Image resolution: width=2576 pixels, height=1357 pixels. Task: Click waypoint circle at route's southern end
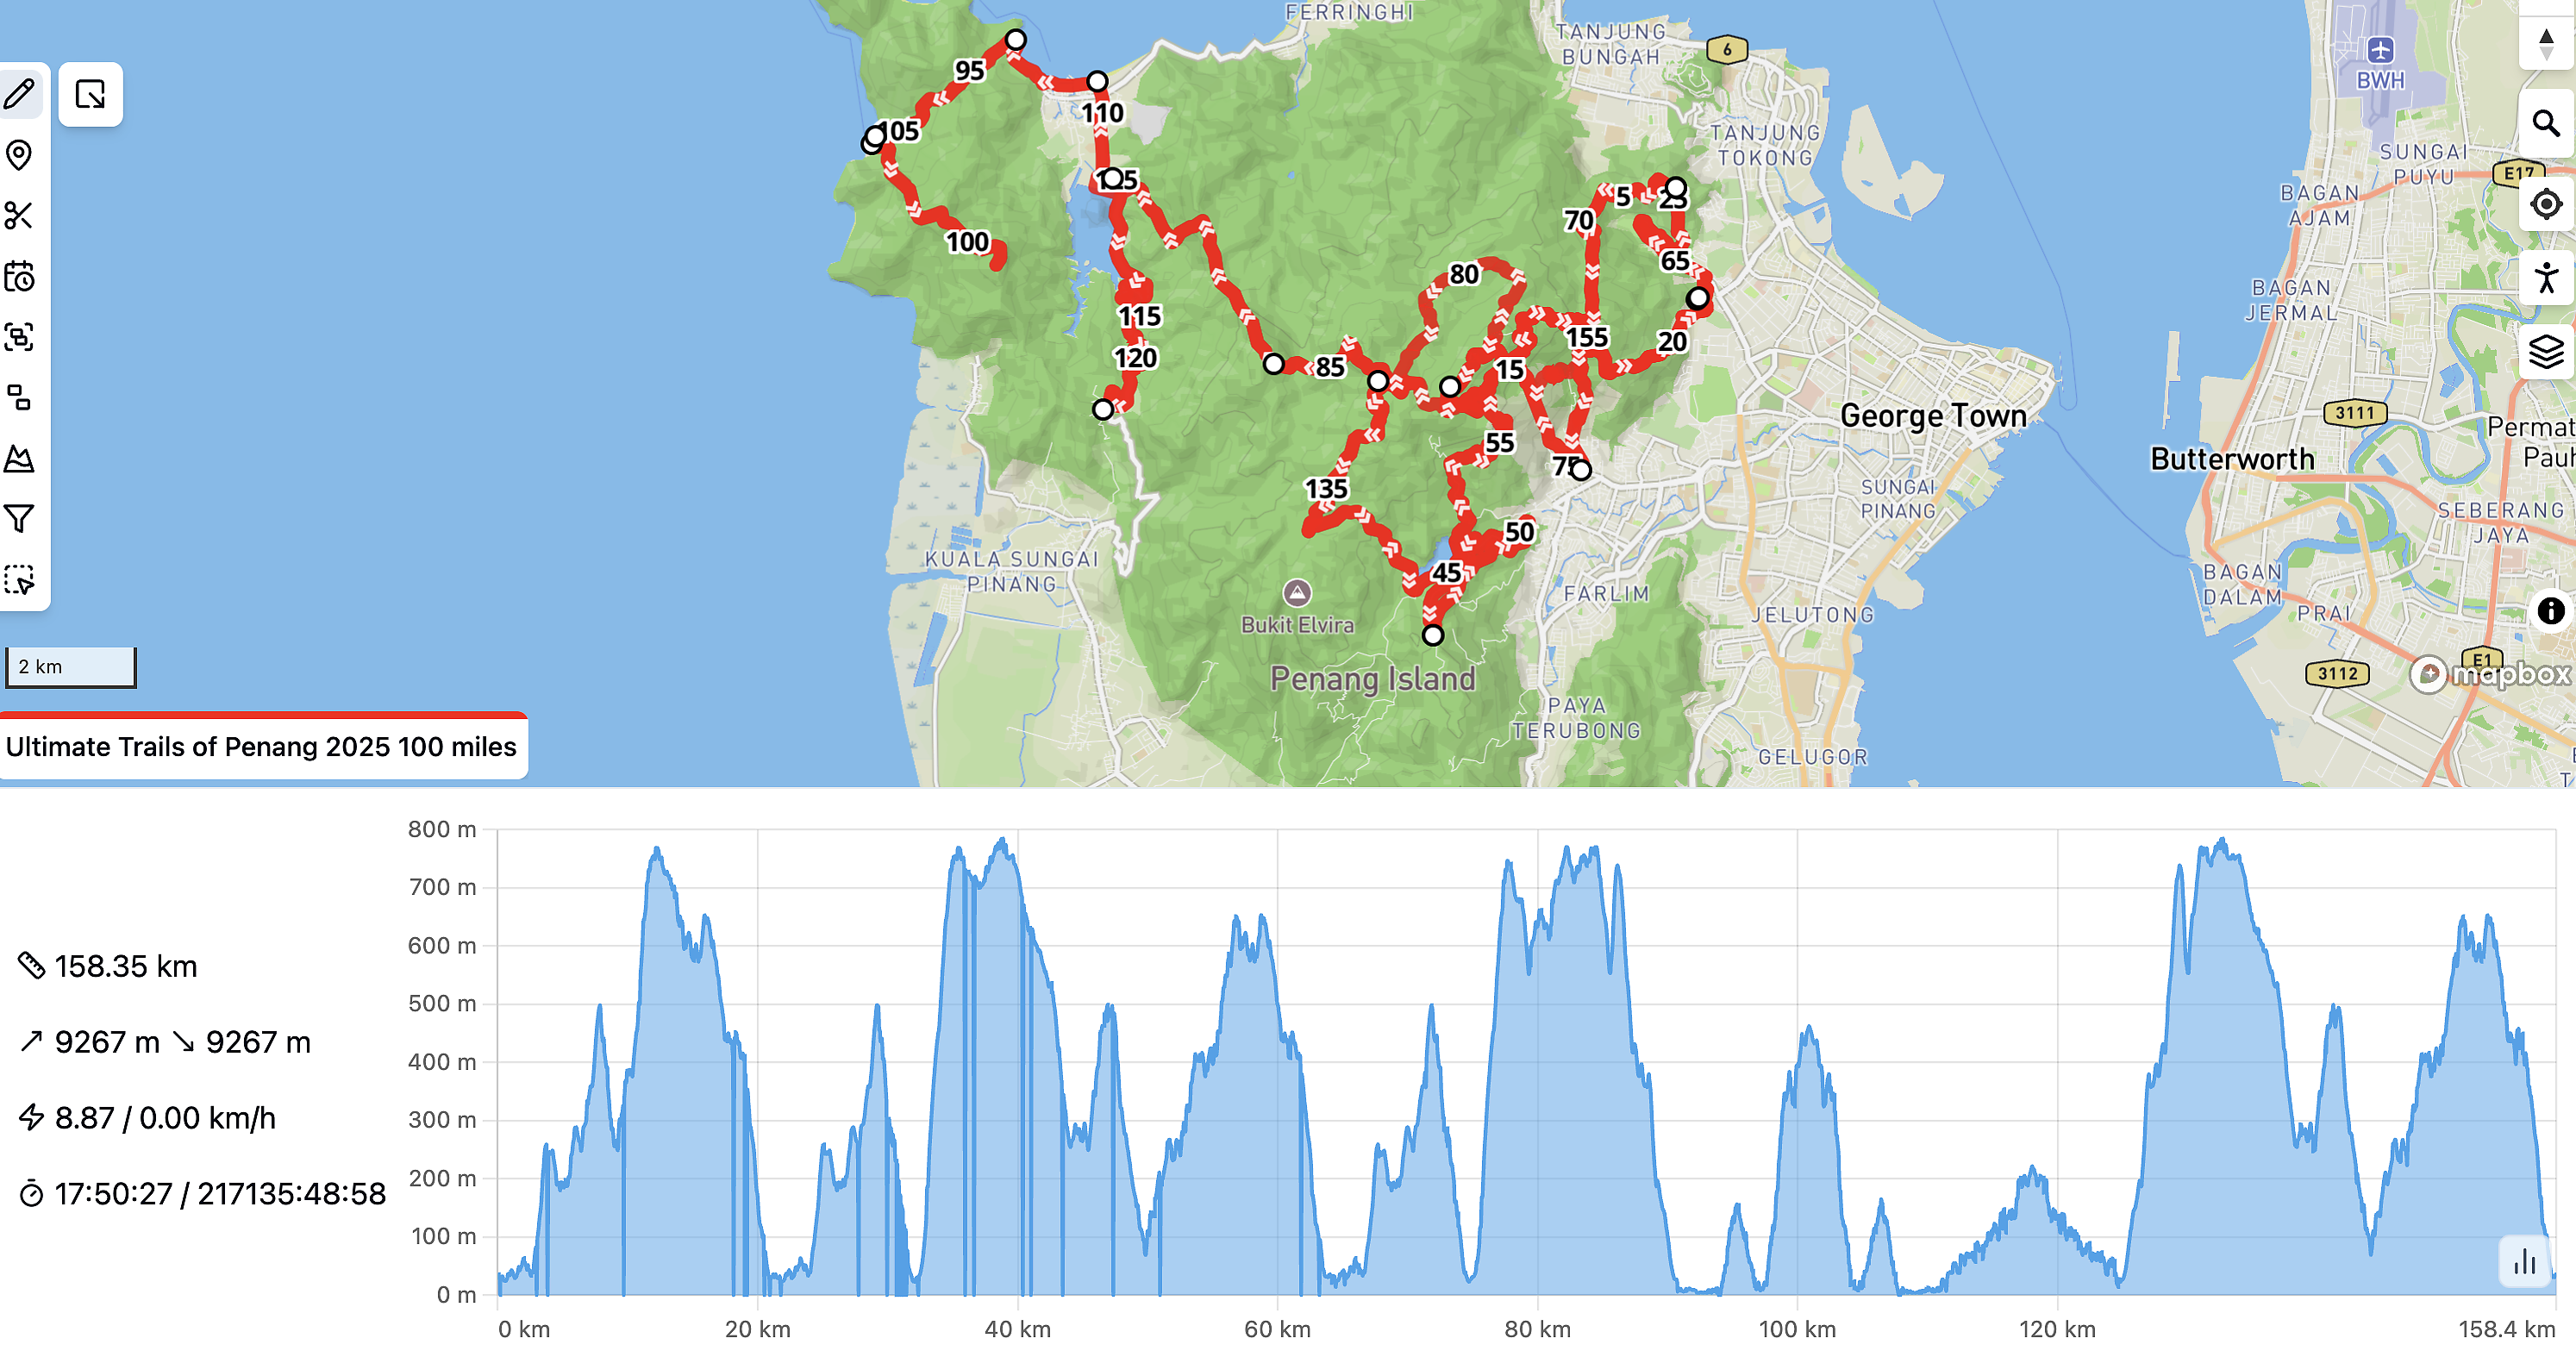[1433, 635]
